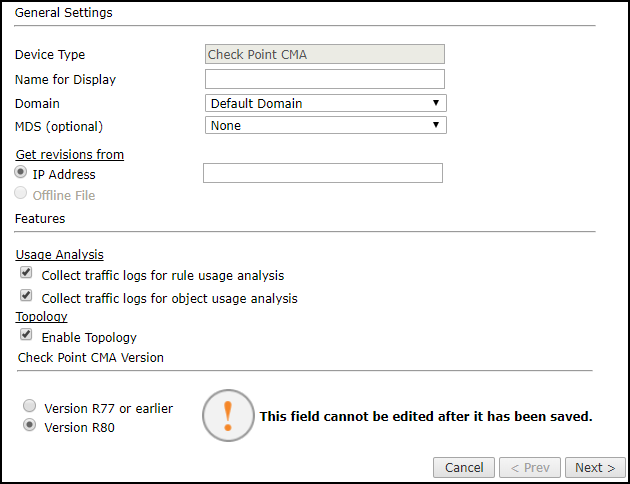The height and width of the screenshot is (484, 630).
Task: Click the Topology underlined heading
Action: point(41,317)
